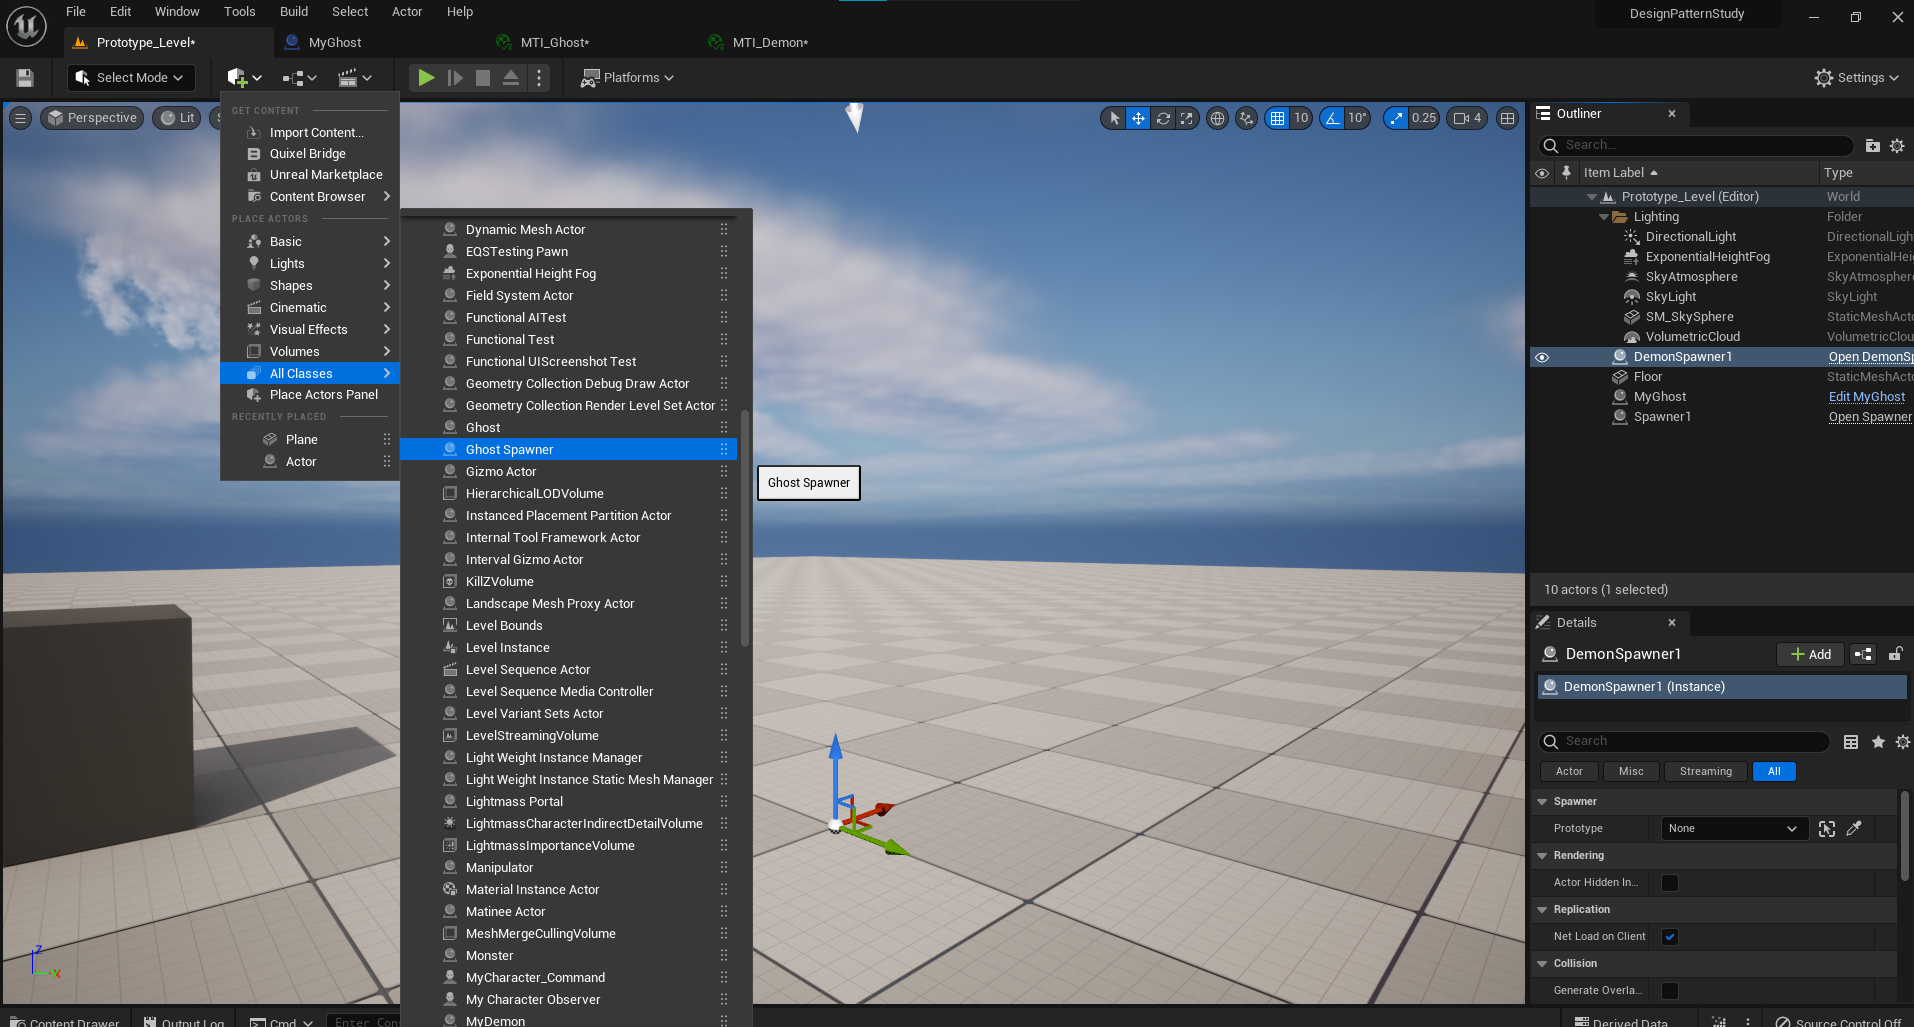This screenshot has height=1027, width=1914.
Task: Click the Stop playback button
Action: pos(483,78)
